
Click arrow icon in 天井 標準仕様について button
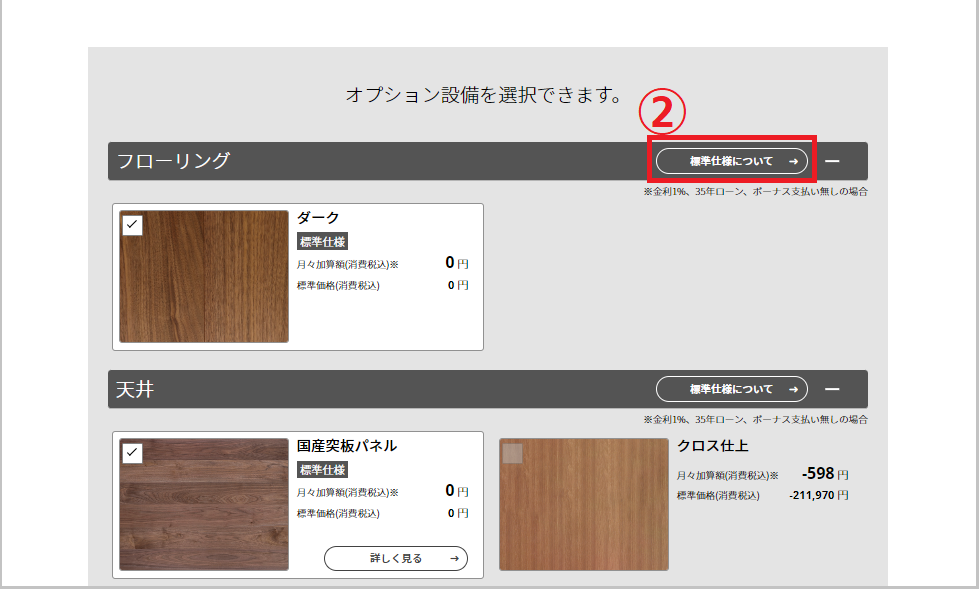792,390
